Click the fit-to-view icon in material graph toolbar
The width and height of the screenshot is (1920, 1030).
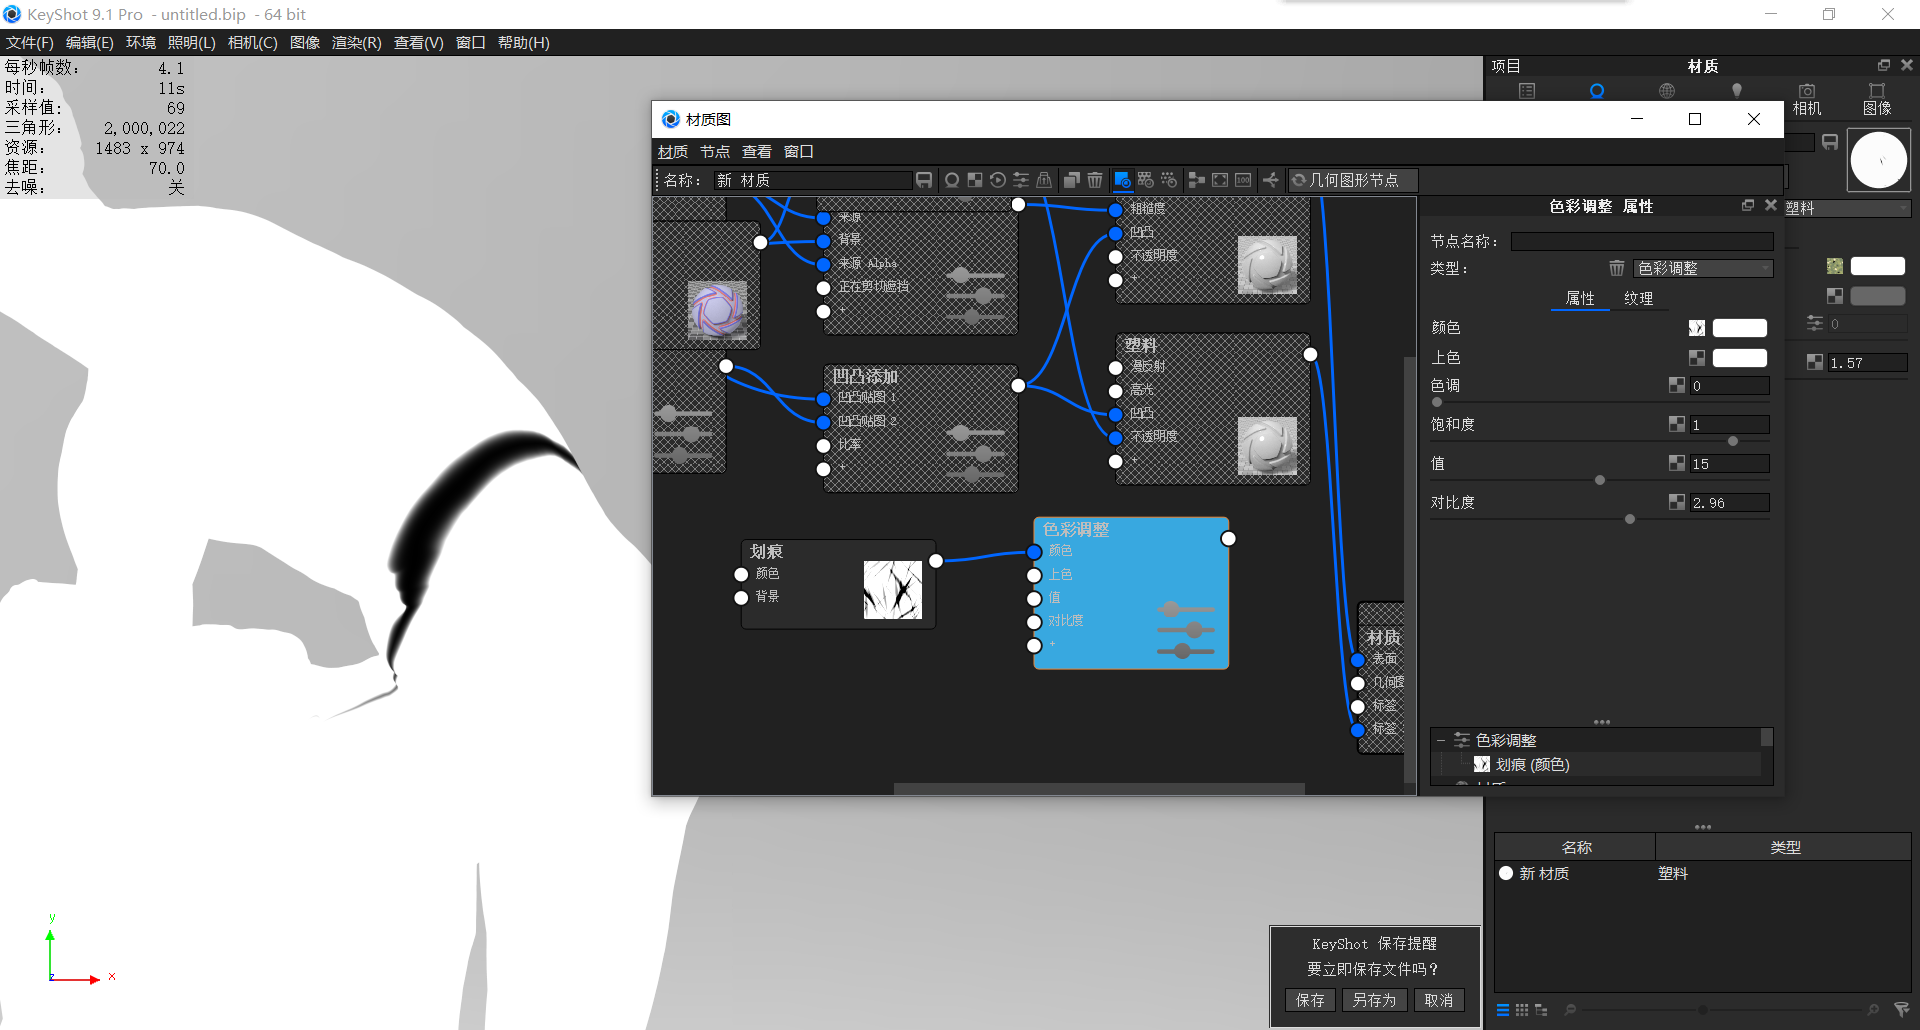[x=1220, y=180]
